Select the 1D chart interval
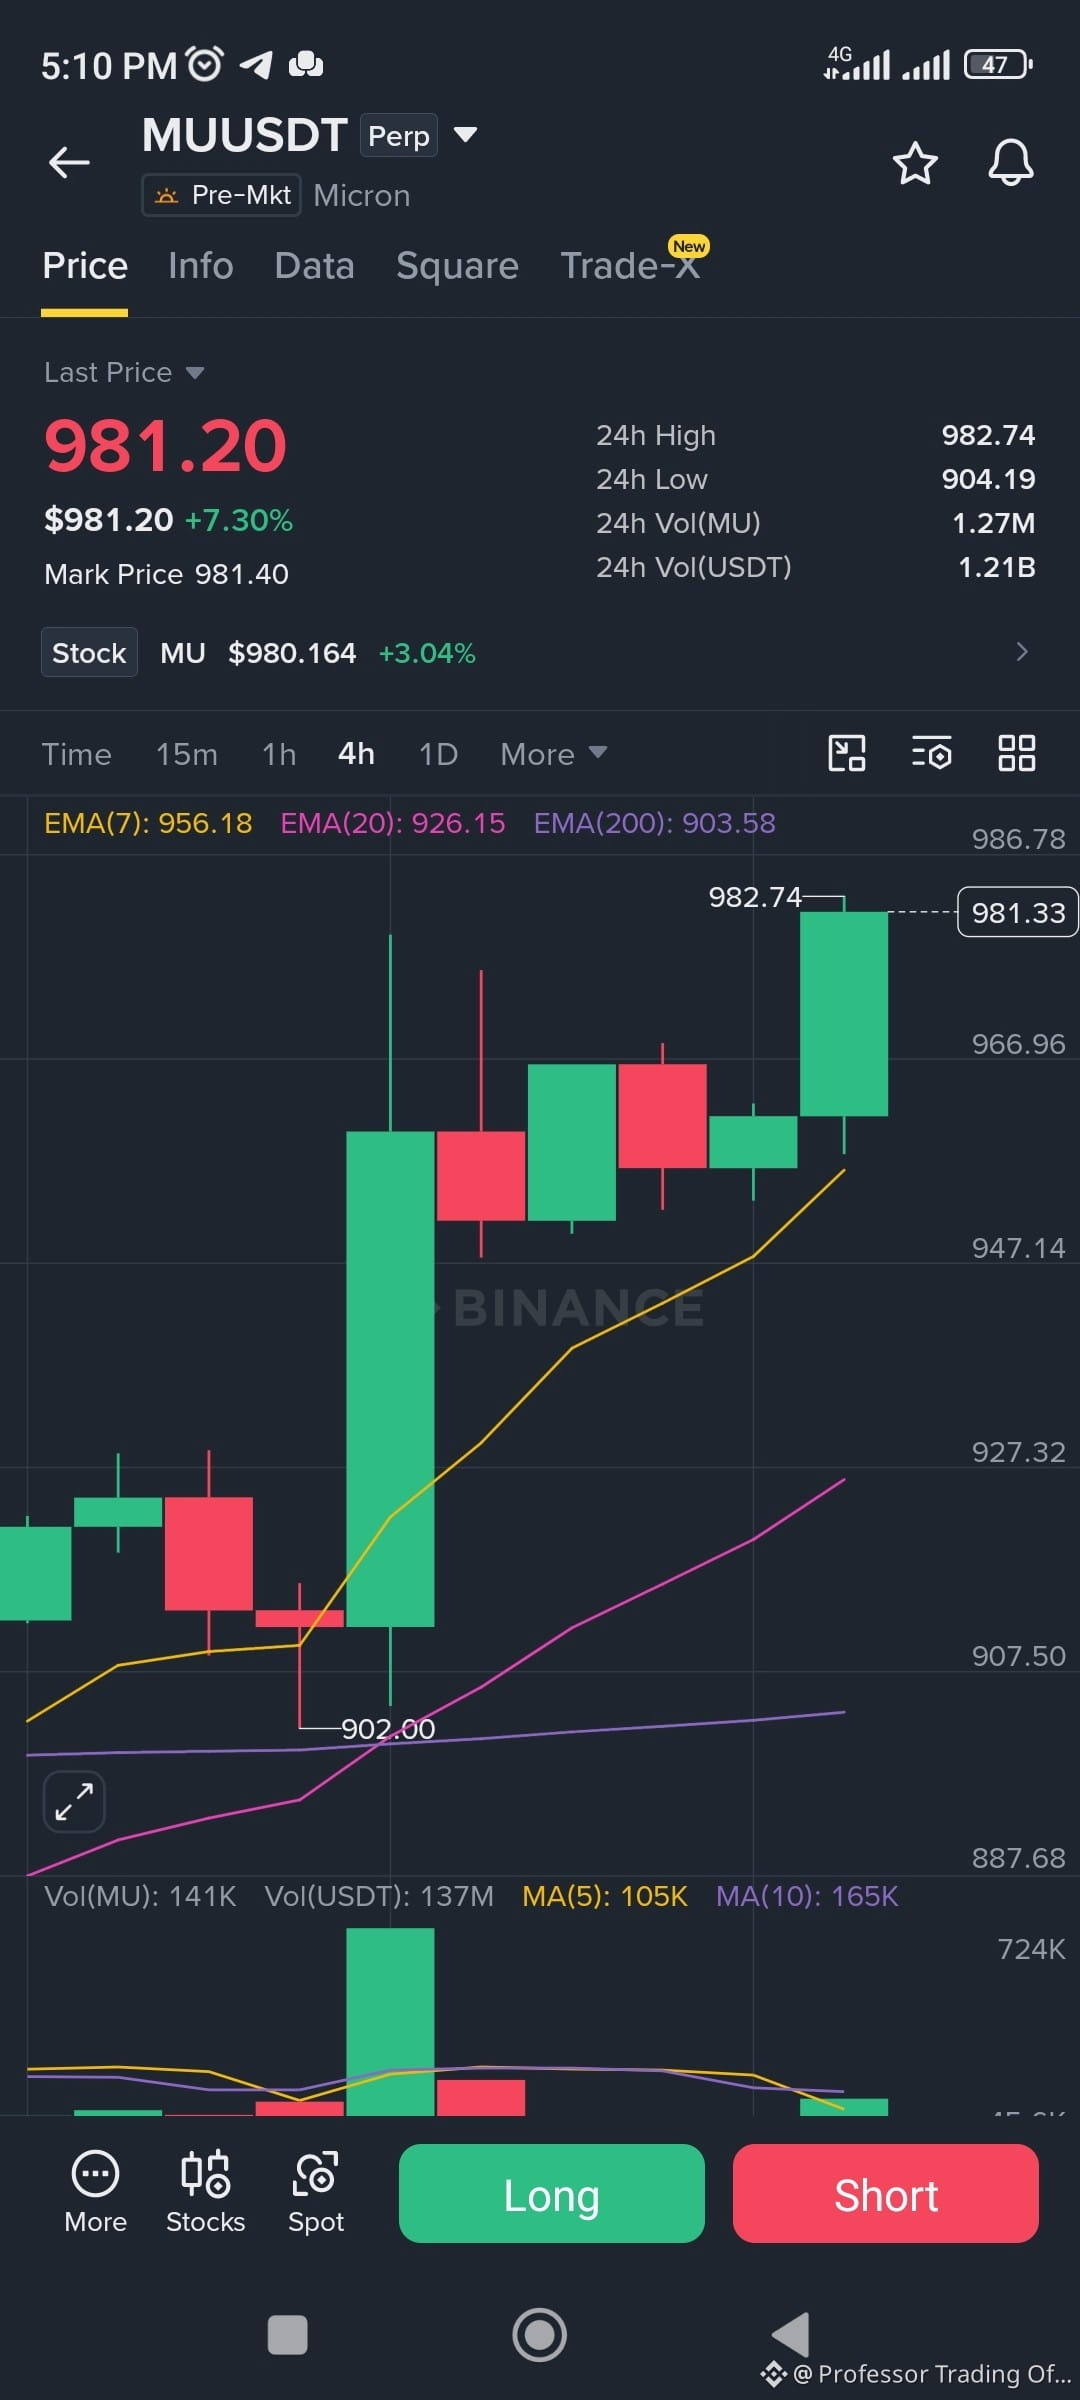Viewport: 1080px width, 2400px height. pos(438,754)
